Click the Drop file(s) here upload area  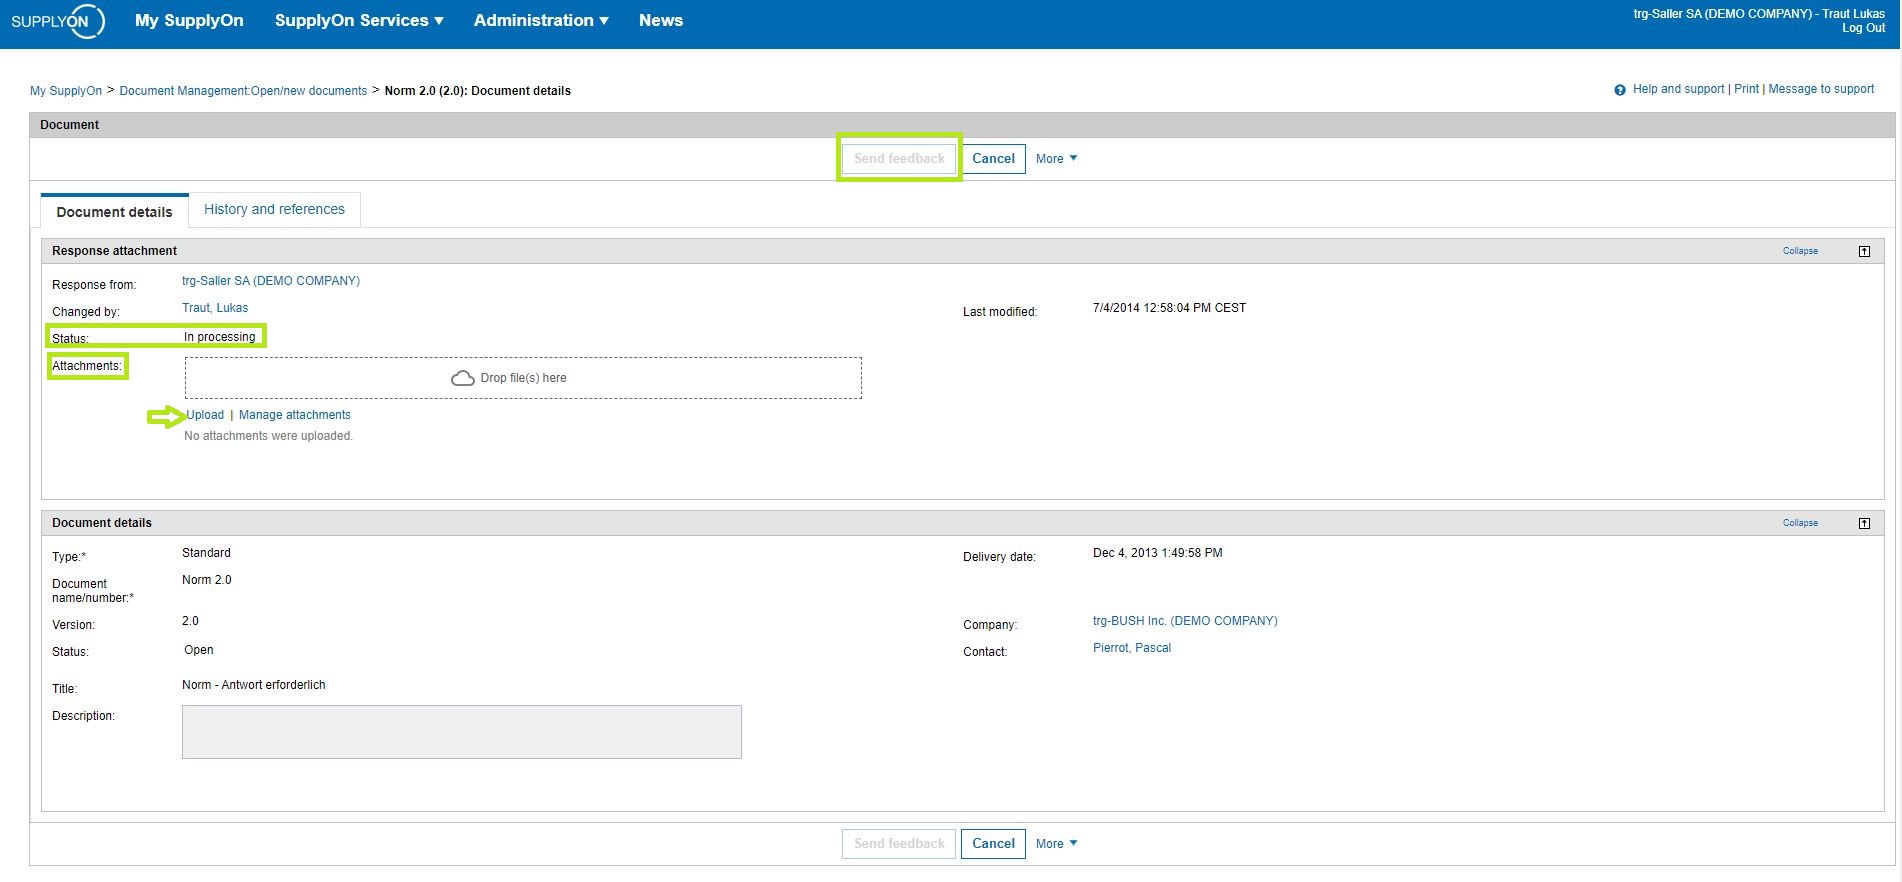(523, 378)
